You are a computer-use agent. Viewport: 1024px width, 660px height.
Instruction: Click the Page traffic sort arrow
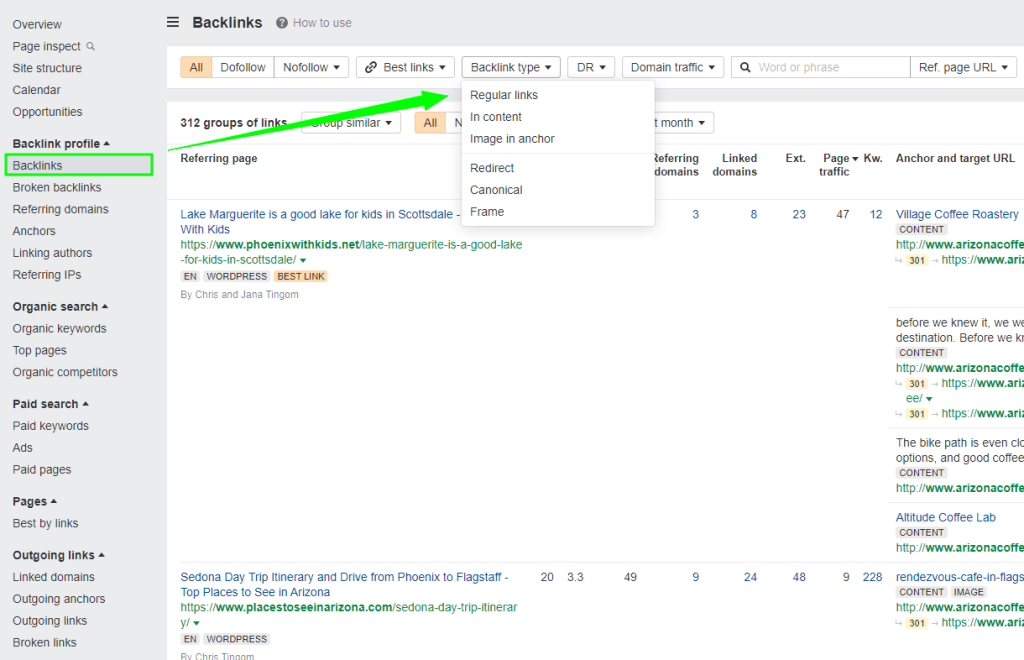(856, 158)
